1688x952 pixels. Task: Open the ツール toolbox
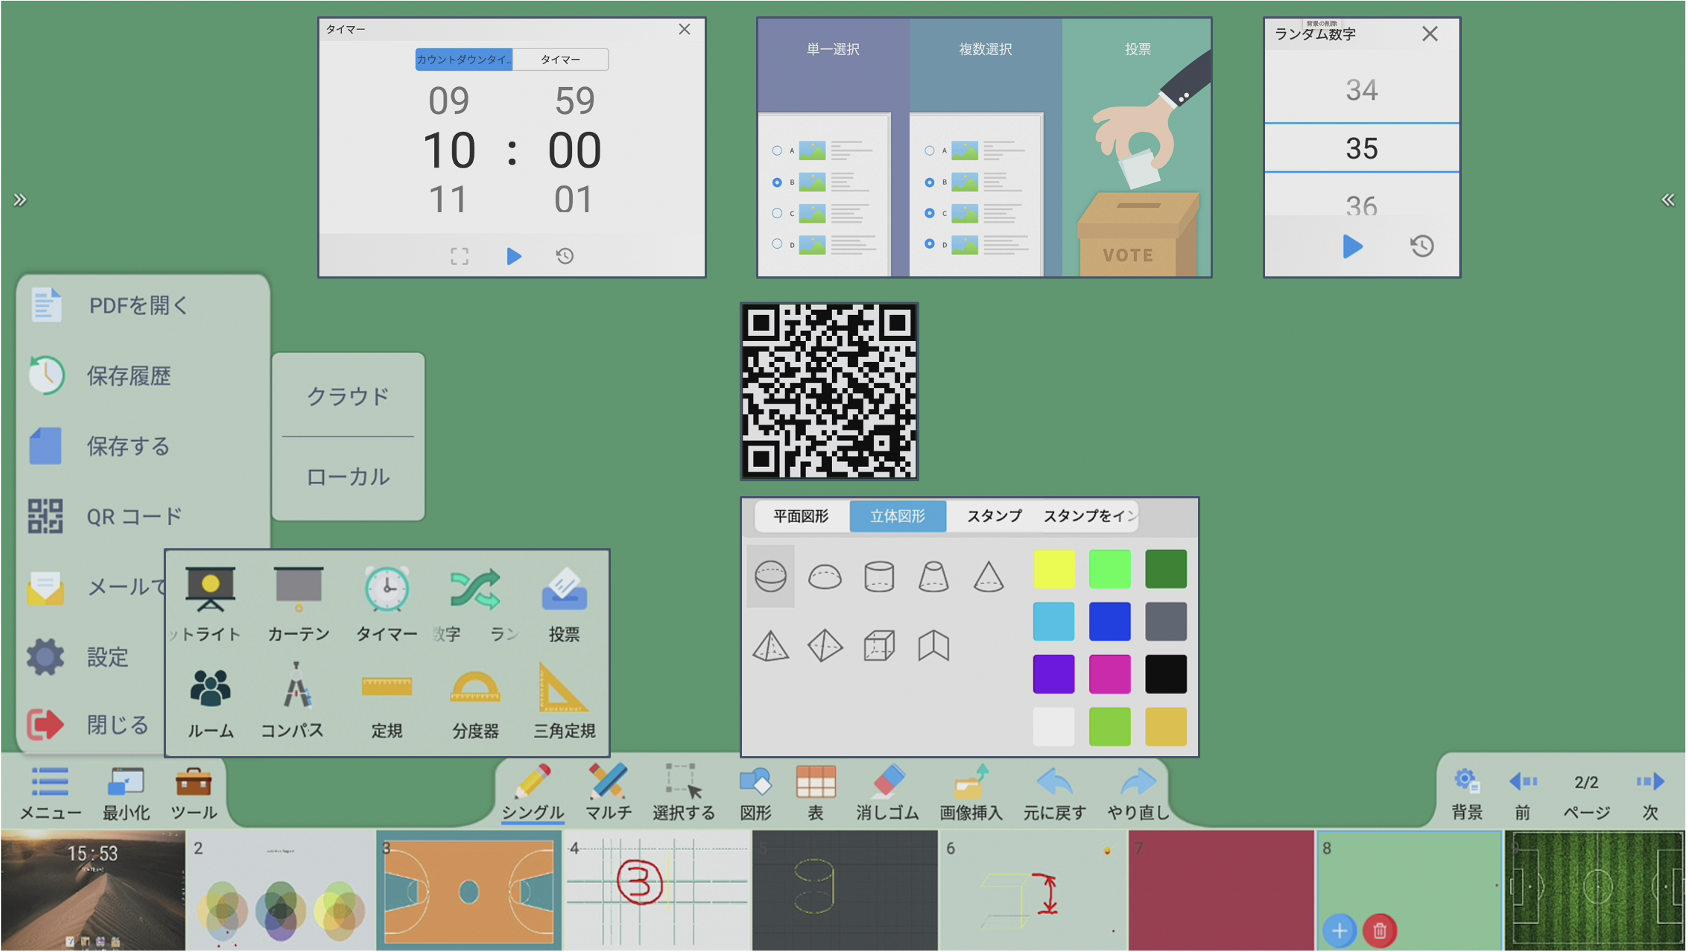click(x=193, y=792)
